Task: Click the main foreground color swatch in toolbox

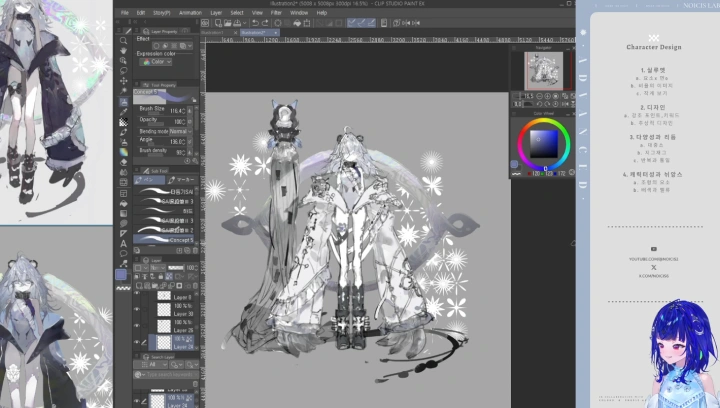Action: coord(121,274)
